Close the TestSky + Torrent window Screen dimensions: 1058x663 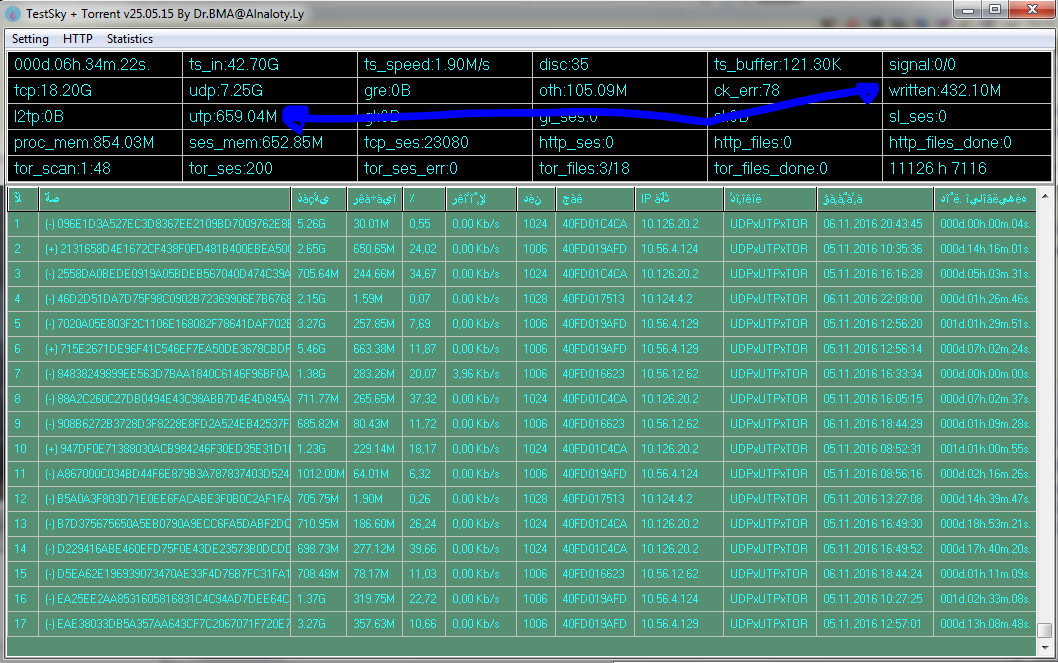pyautogui.click(x=1030, y=10)
